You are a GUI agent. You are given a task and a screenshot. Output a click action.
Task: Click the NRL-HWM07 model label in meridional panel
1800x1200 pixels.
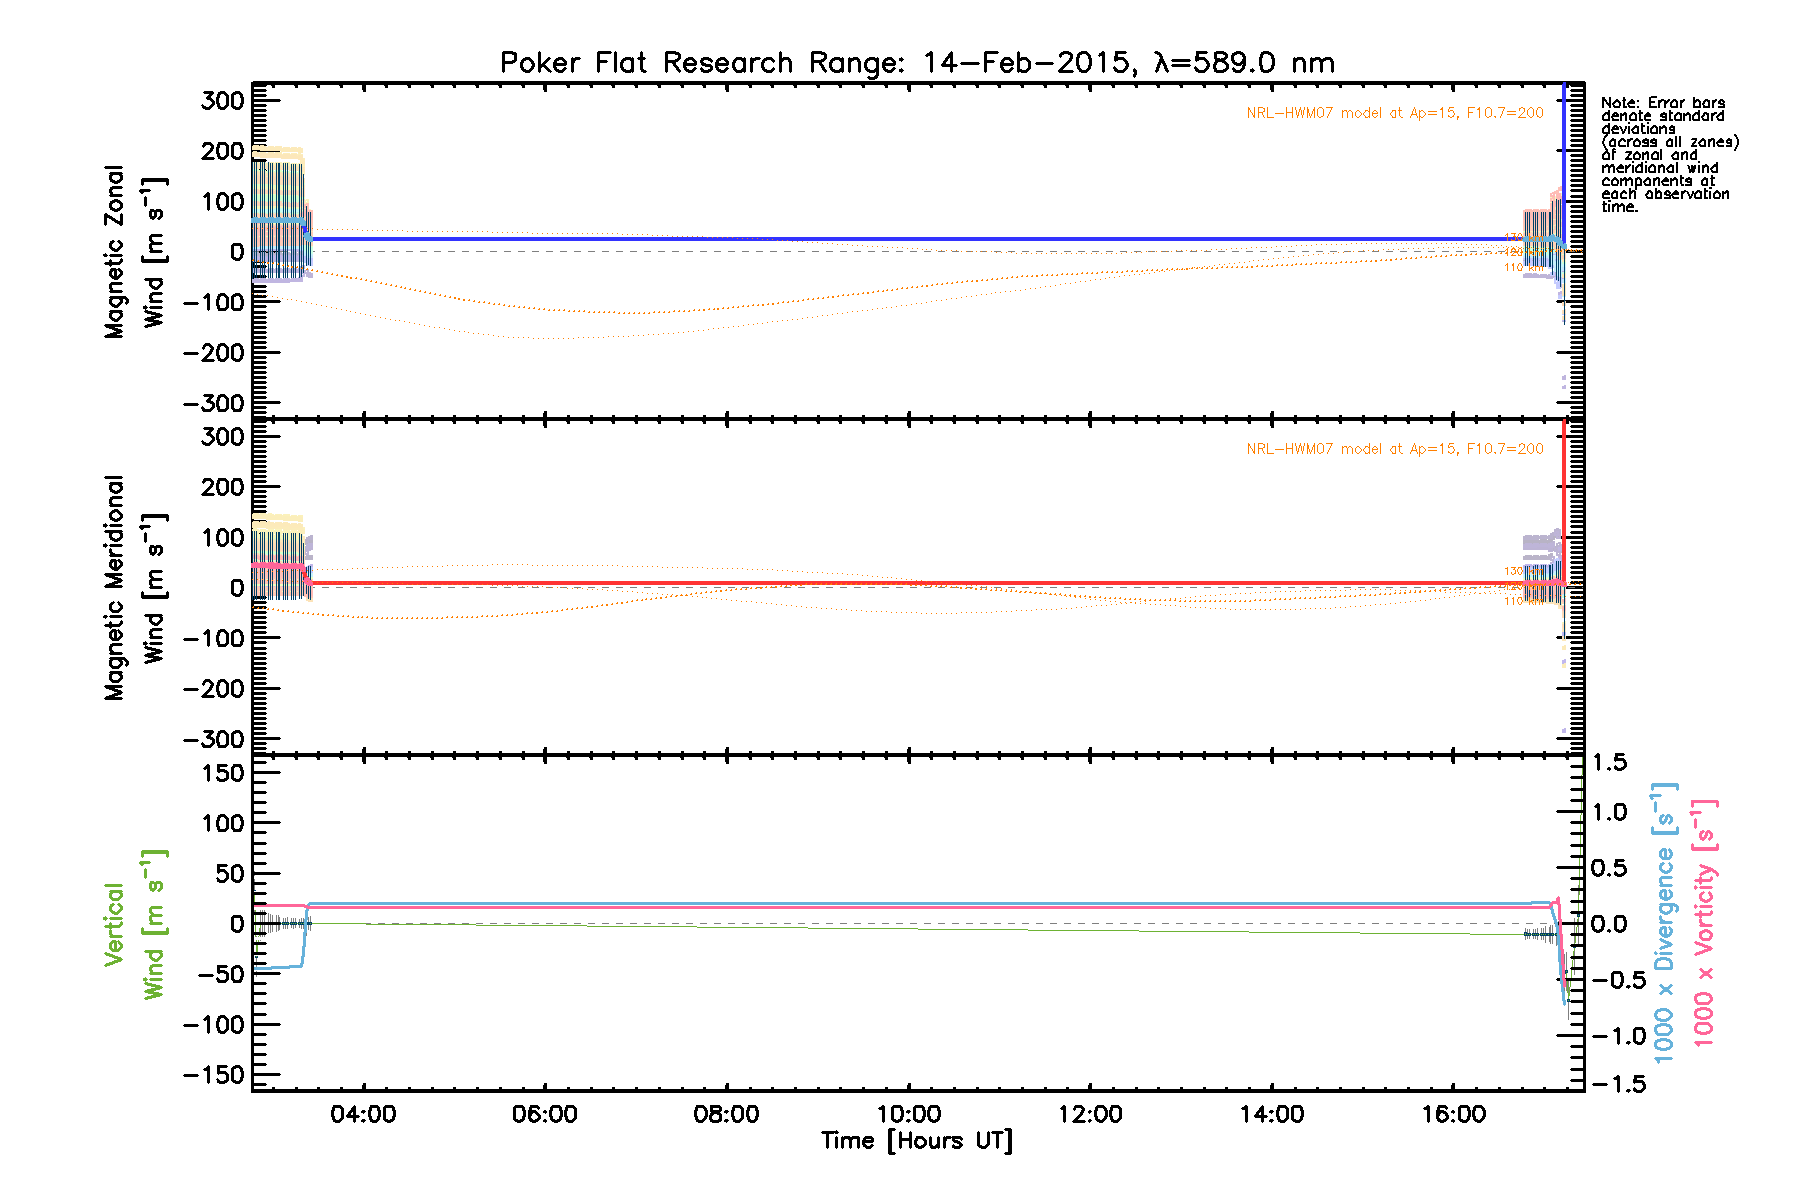coord(1394,449)
